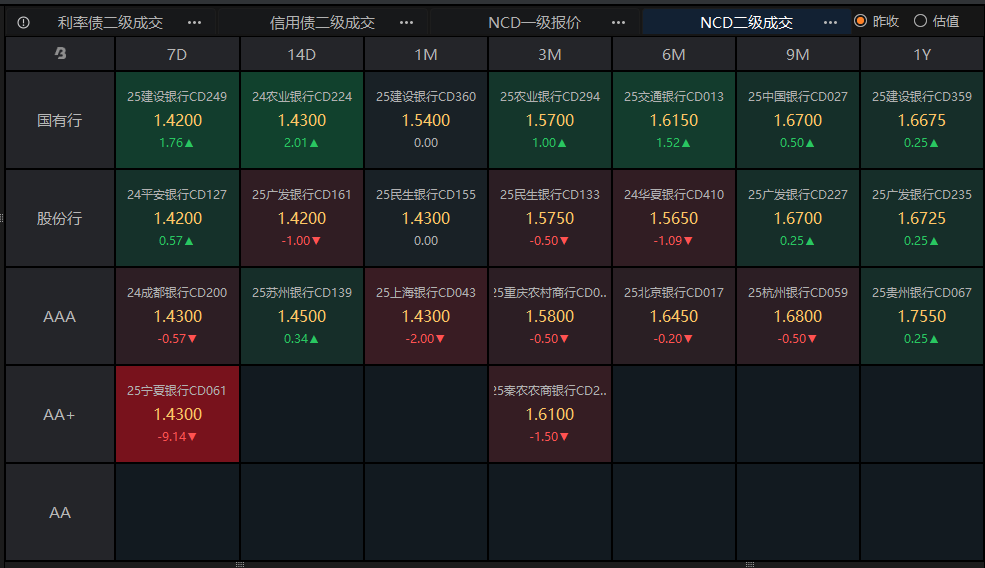This screenshot has height=568, width=985.
Task: Click the logo icon in the table header corner
Action: 60,55
